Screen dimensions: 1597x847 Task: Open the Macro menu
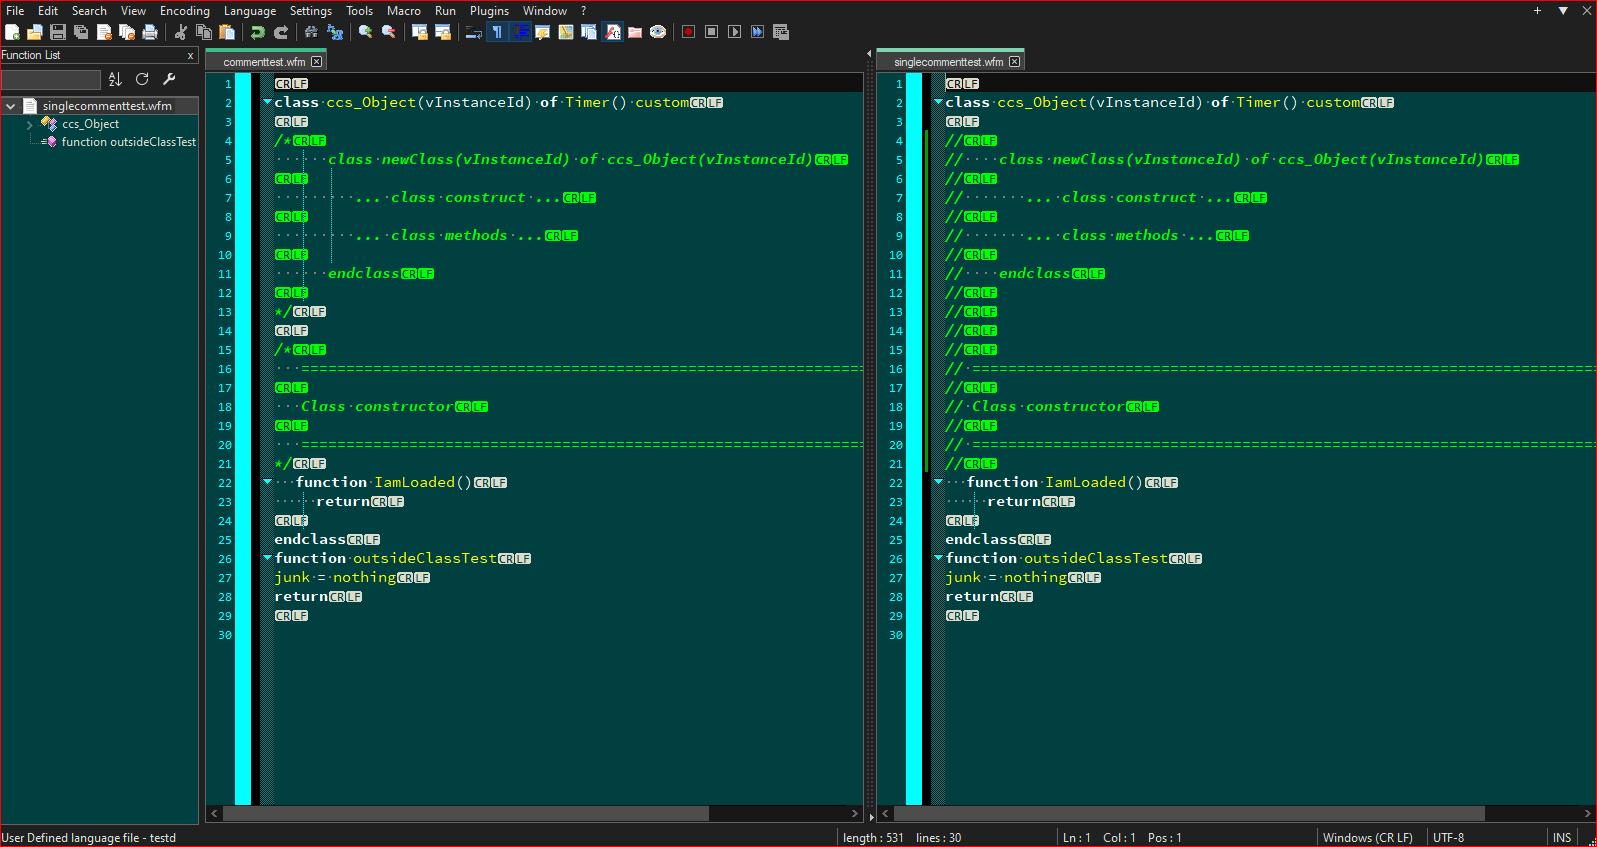(404, 11)
